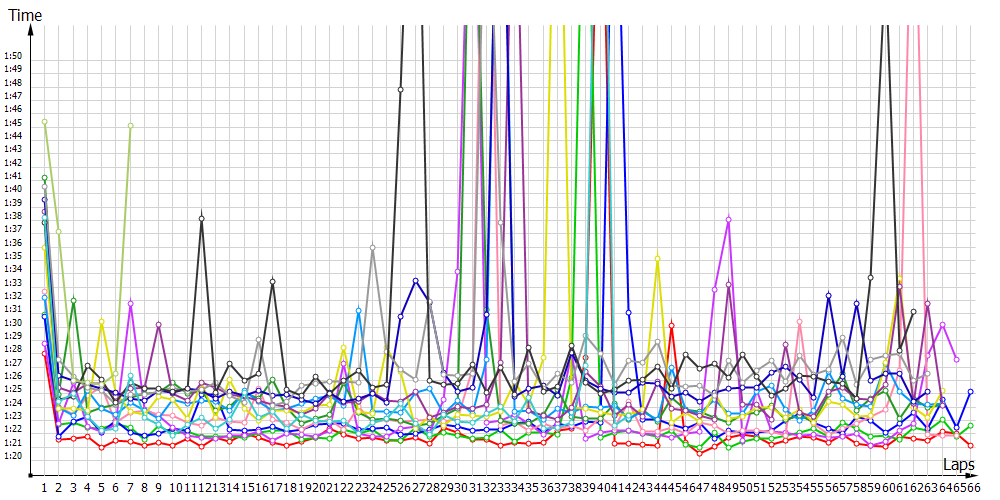Select the dark blue peak point at lap 27
Viewport: 1000px width, 500px height.
[416, 281]
